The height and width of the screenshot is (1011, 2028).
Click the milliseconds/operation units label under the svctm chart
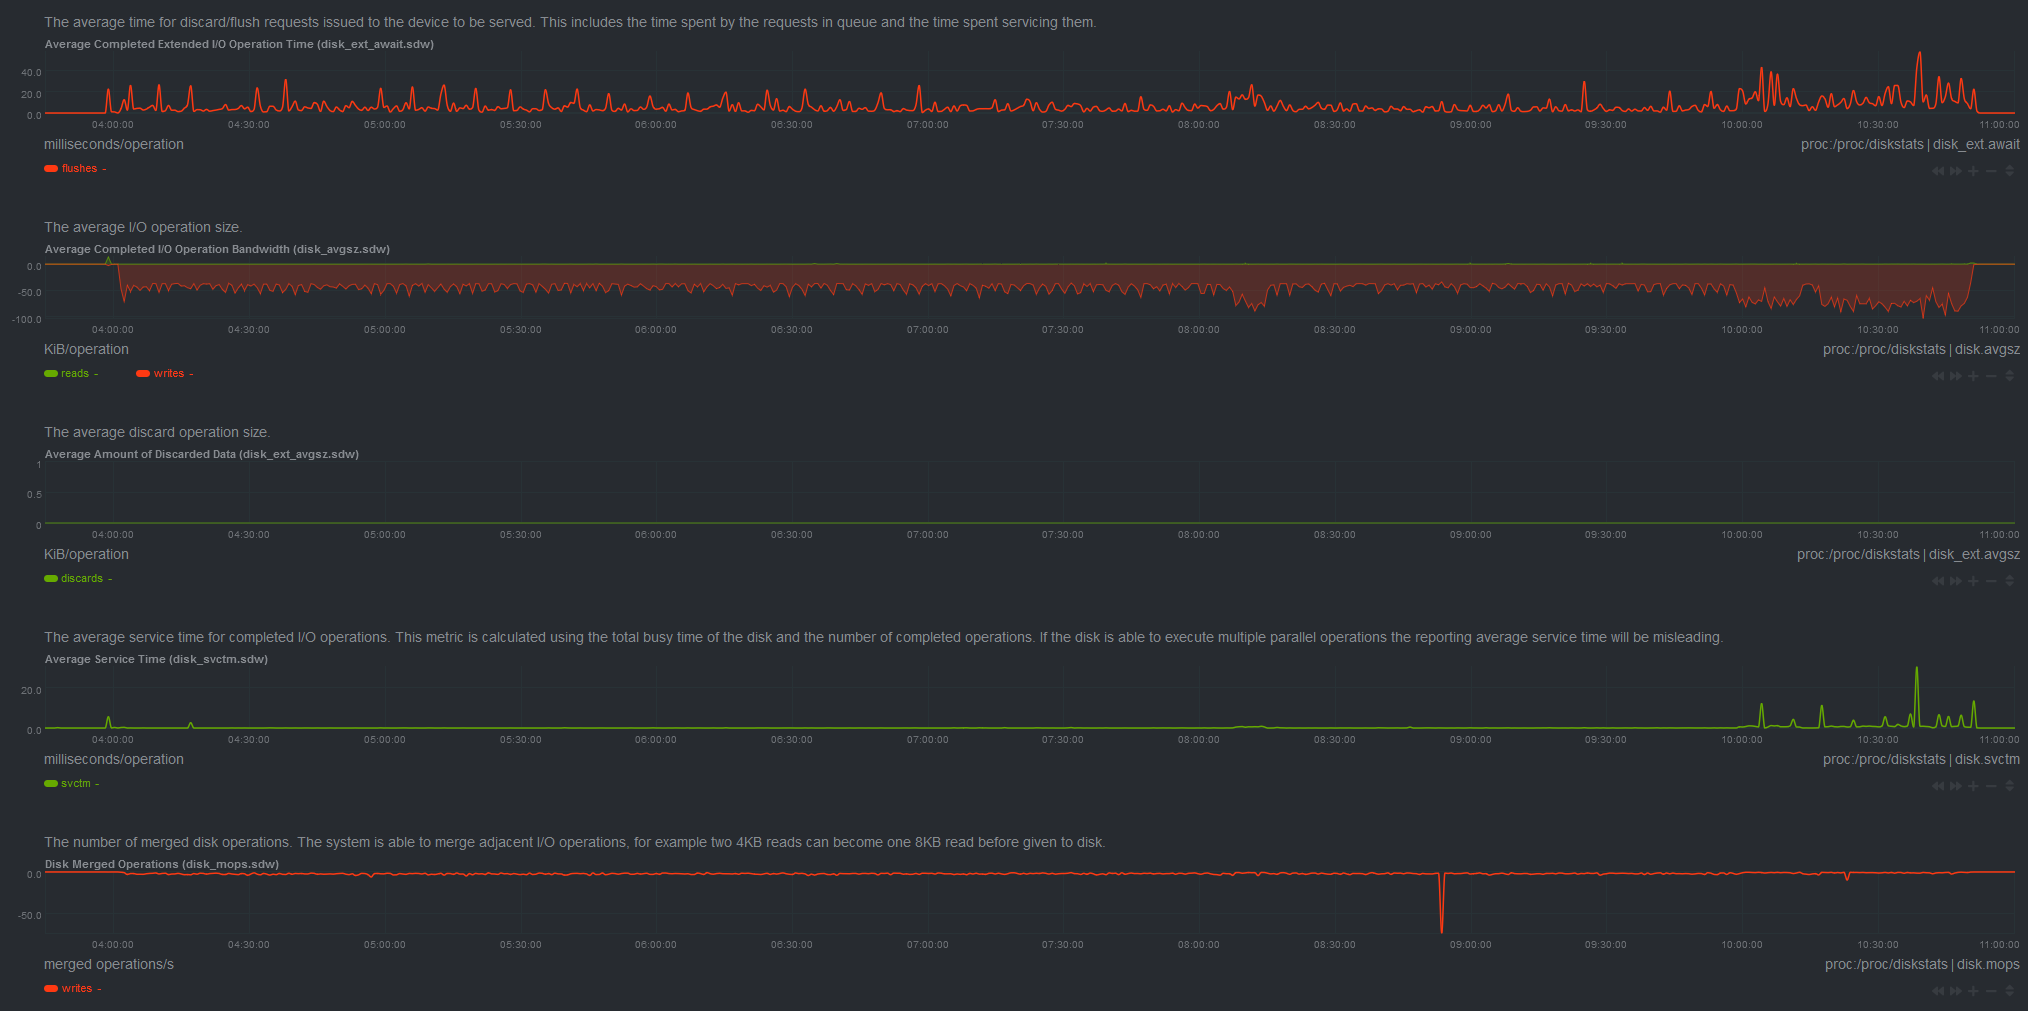click(114, 760)
